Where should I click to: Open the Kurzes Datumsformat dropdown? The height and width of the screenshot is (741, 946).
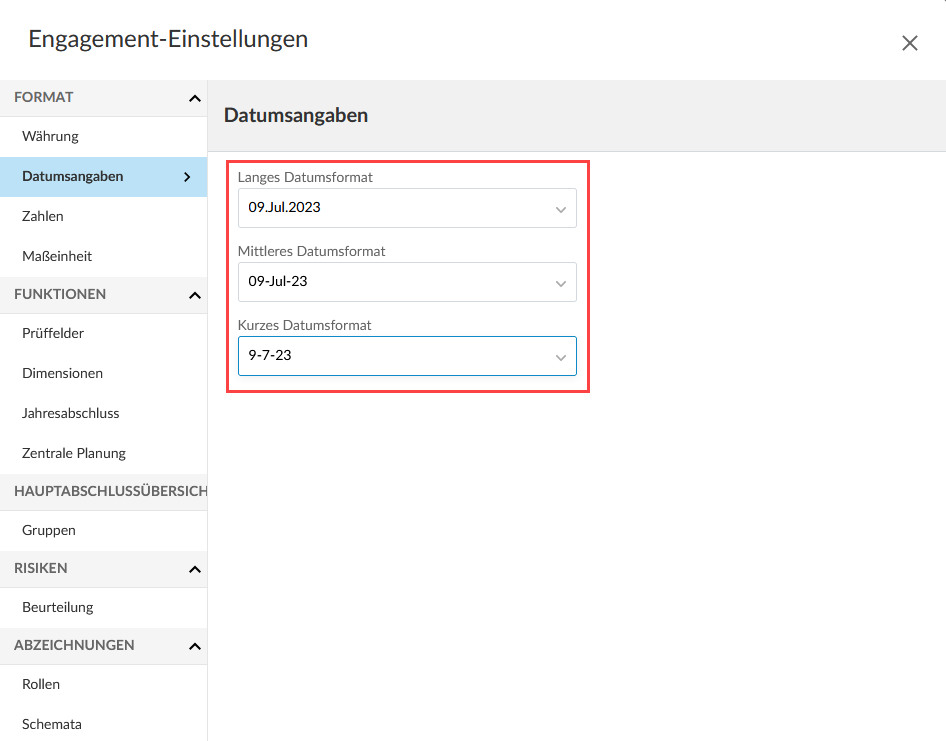[407, 356]
